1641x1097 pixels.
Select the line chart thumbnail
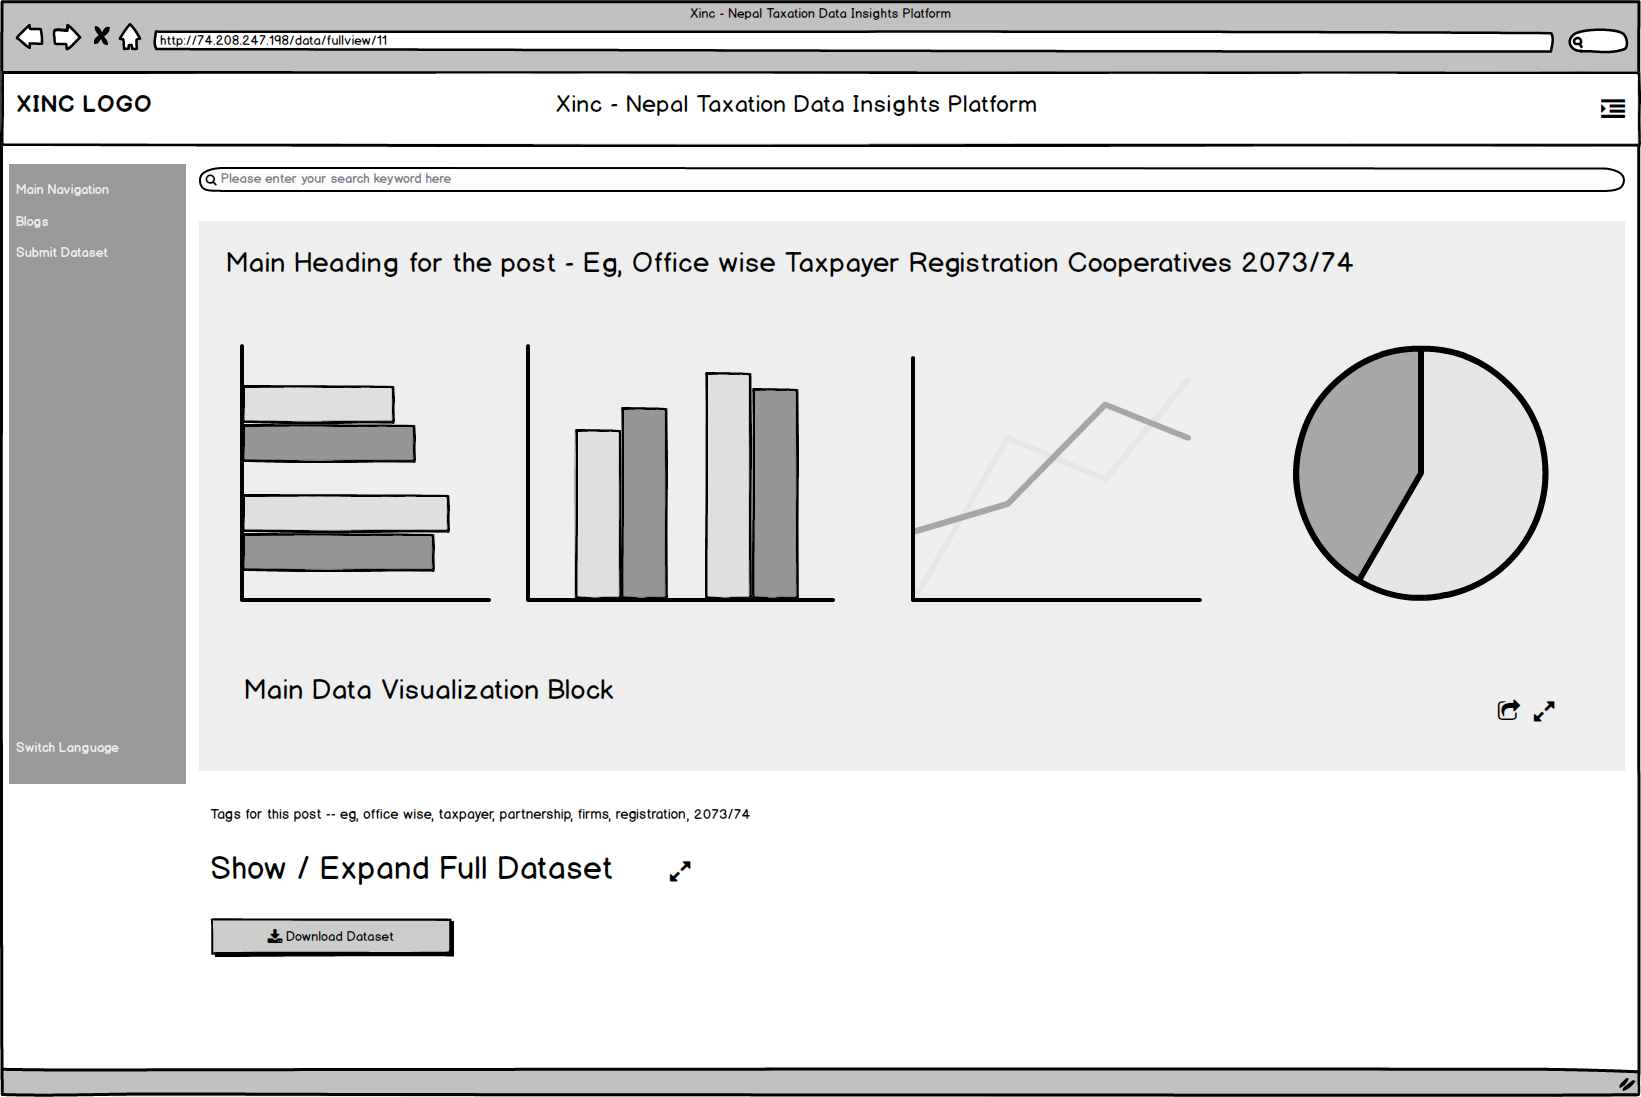1055,478
